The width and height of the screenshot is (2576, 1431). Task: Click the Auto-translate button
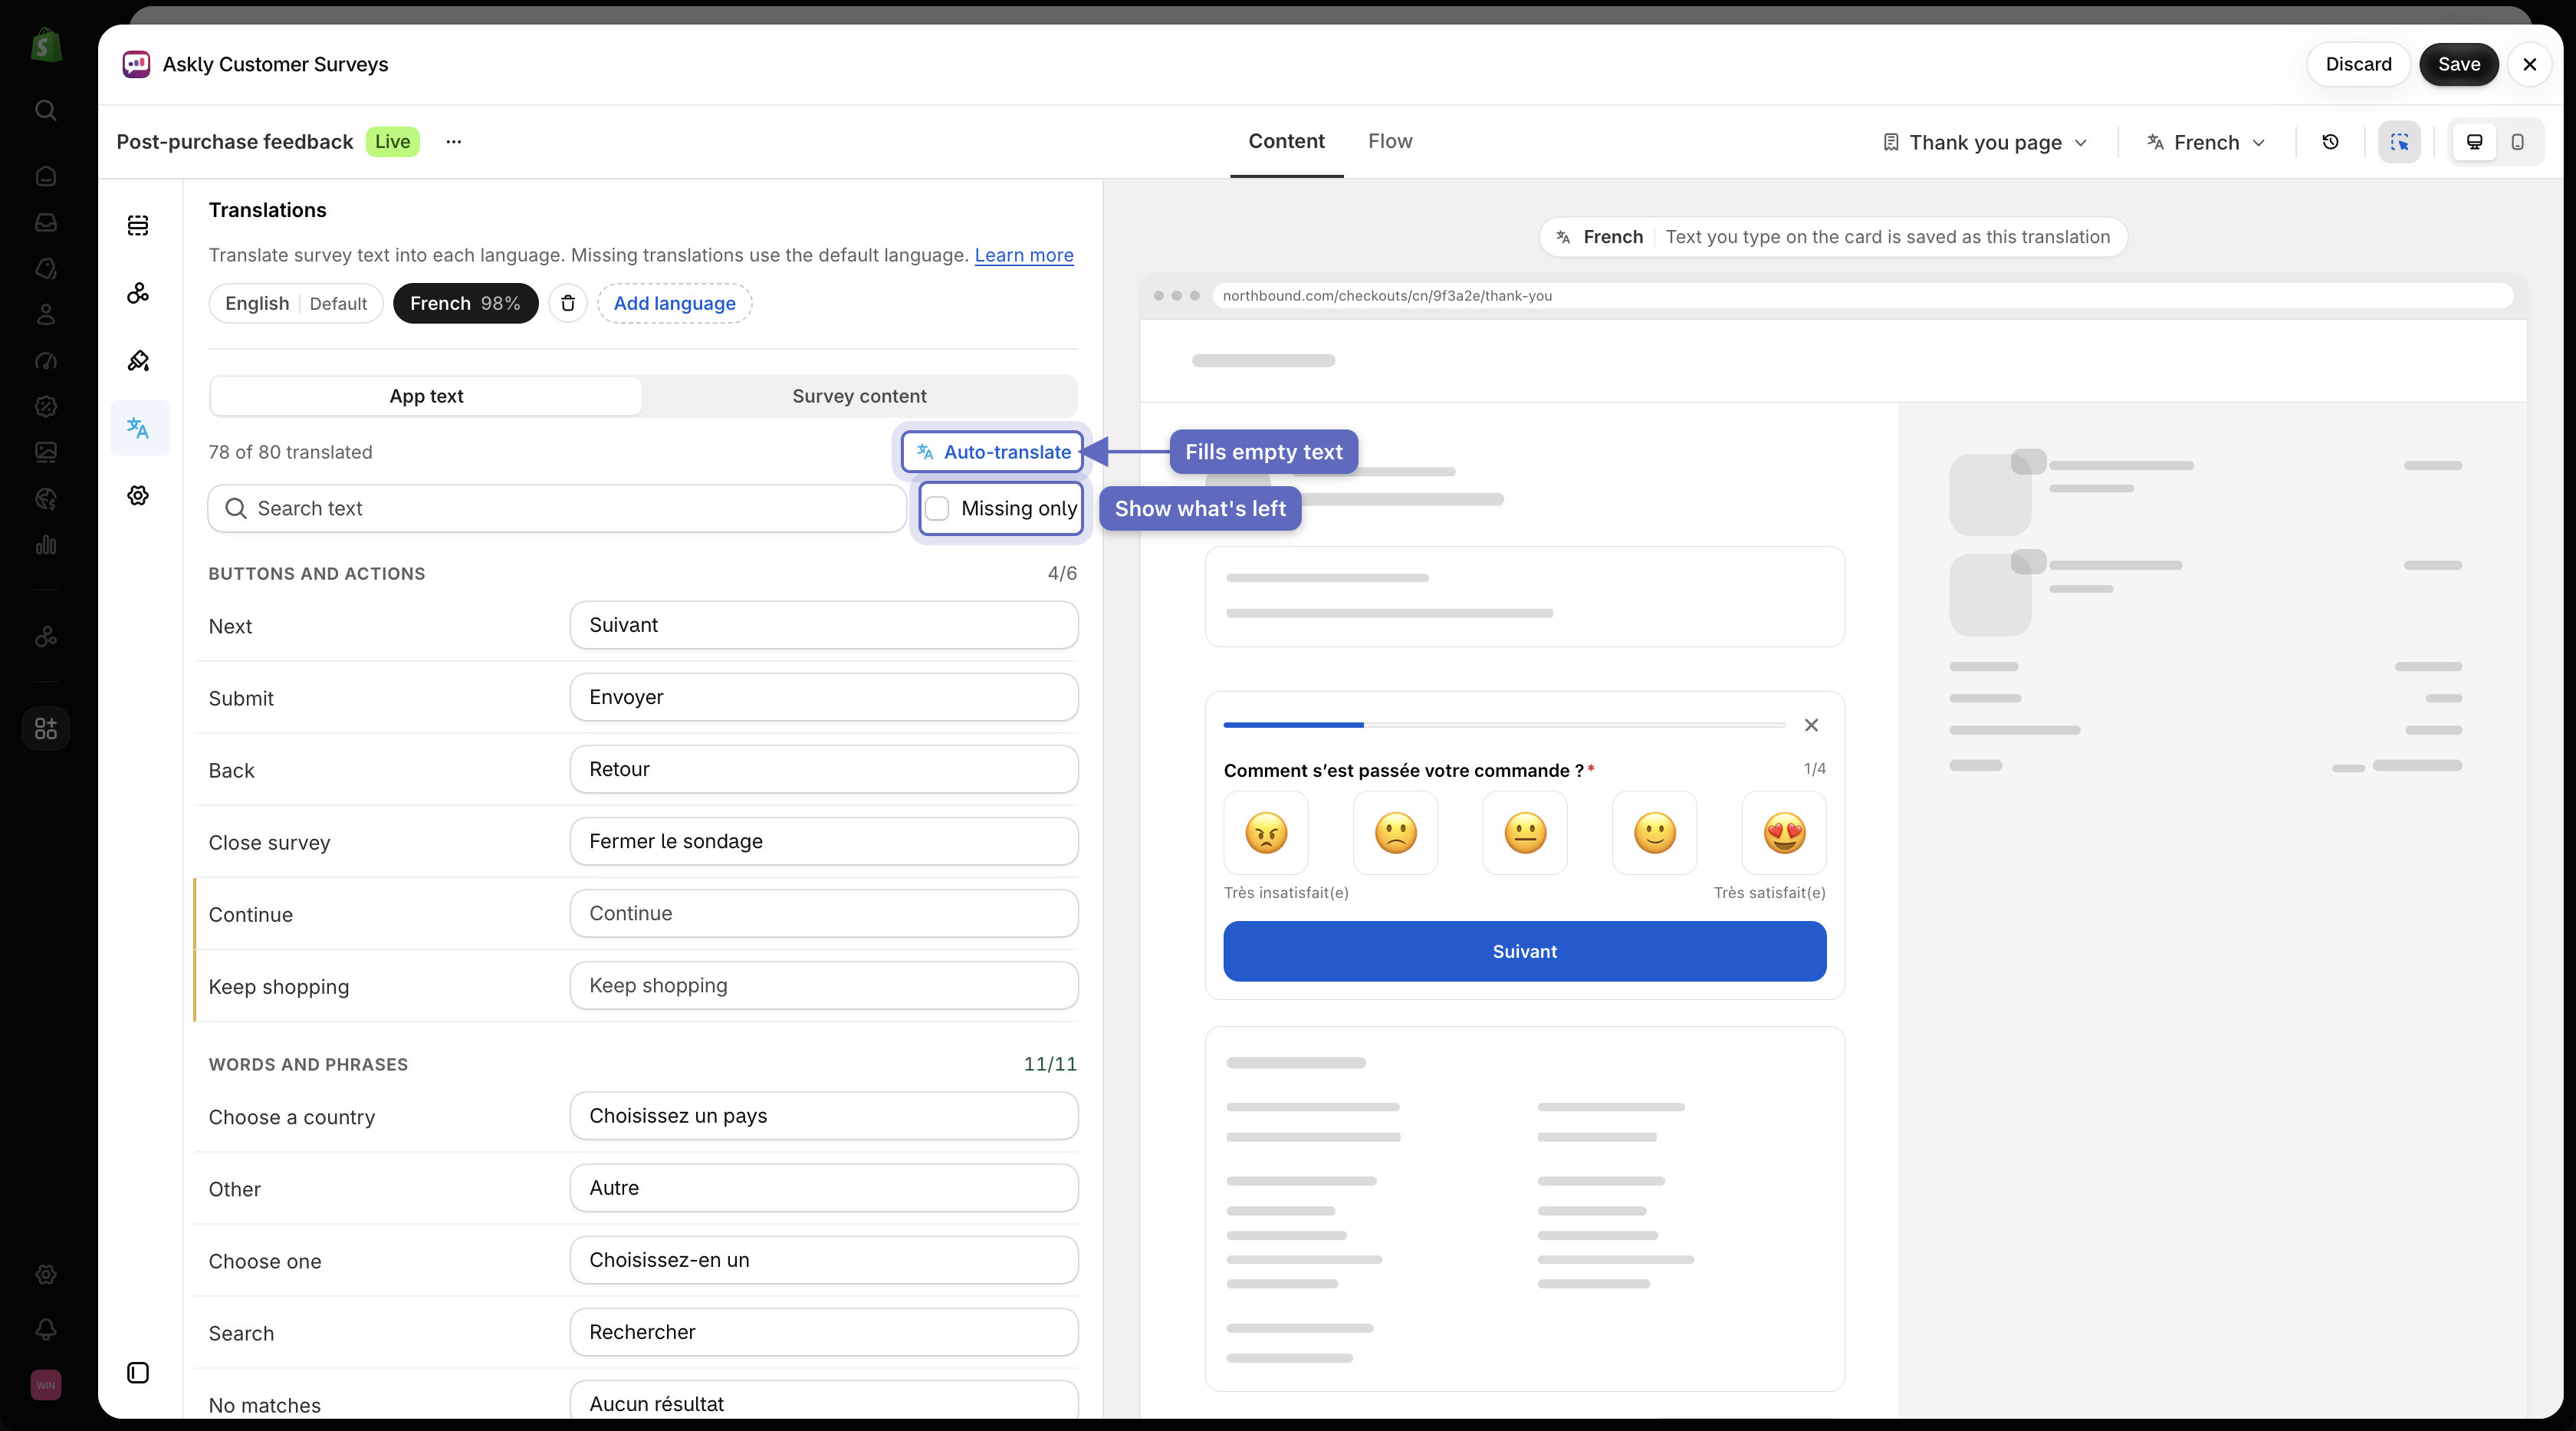[992, 452]
